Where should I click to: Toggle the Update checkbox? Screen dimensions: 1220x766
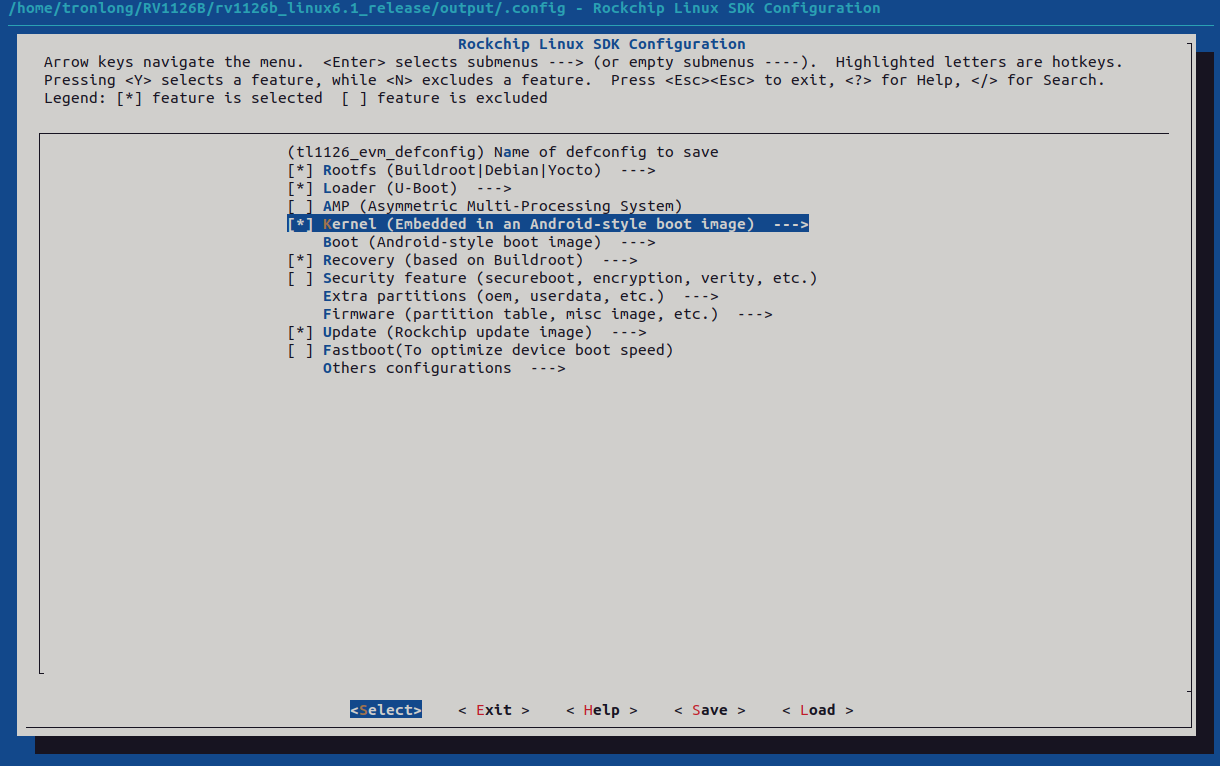300,332
